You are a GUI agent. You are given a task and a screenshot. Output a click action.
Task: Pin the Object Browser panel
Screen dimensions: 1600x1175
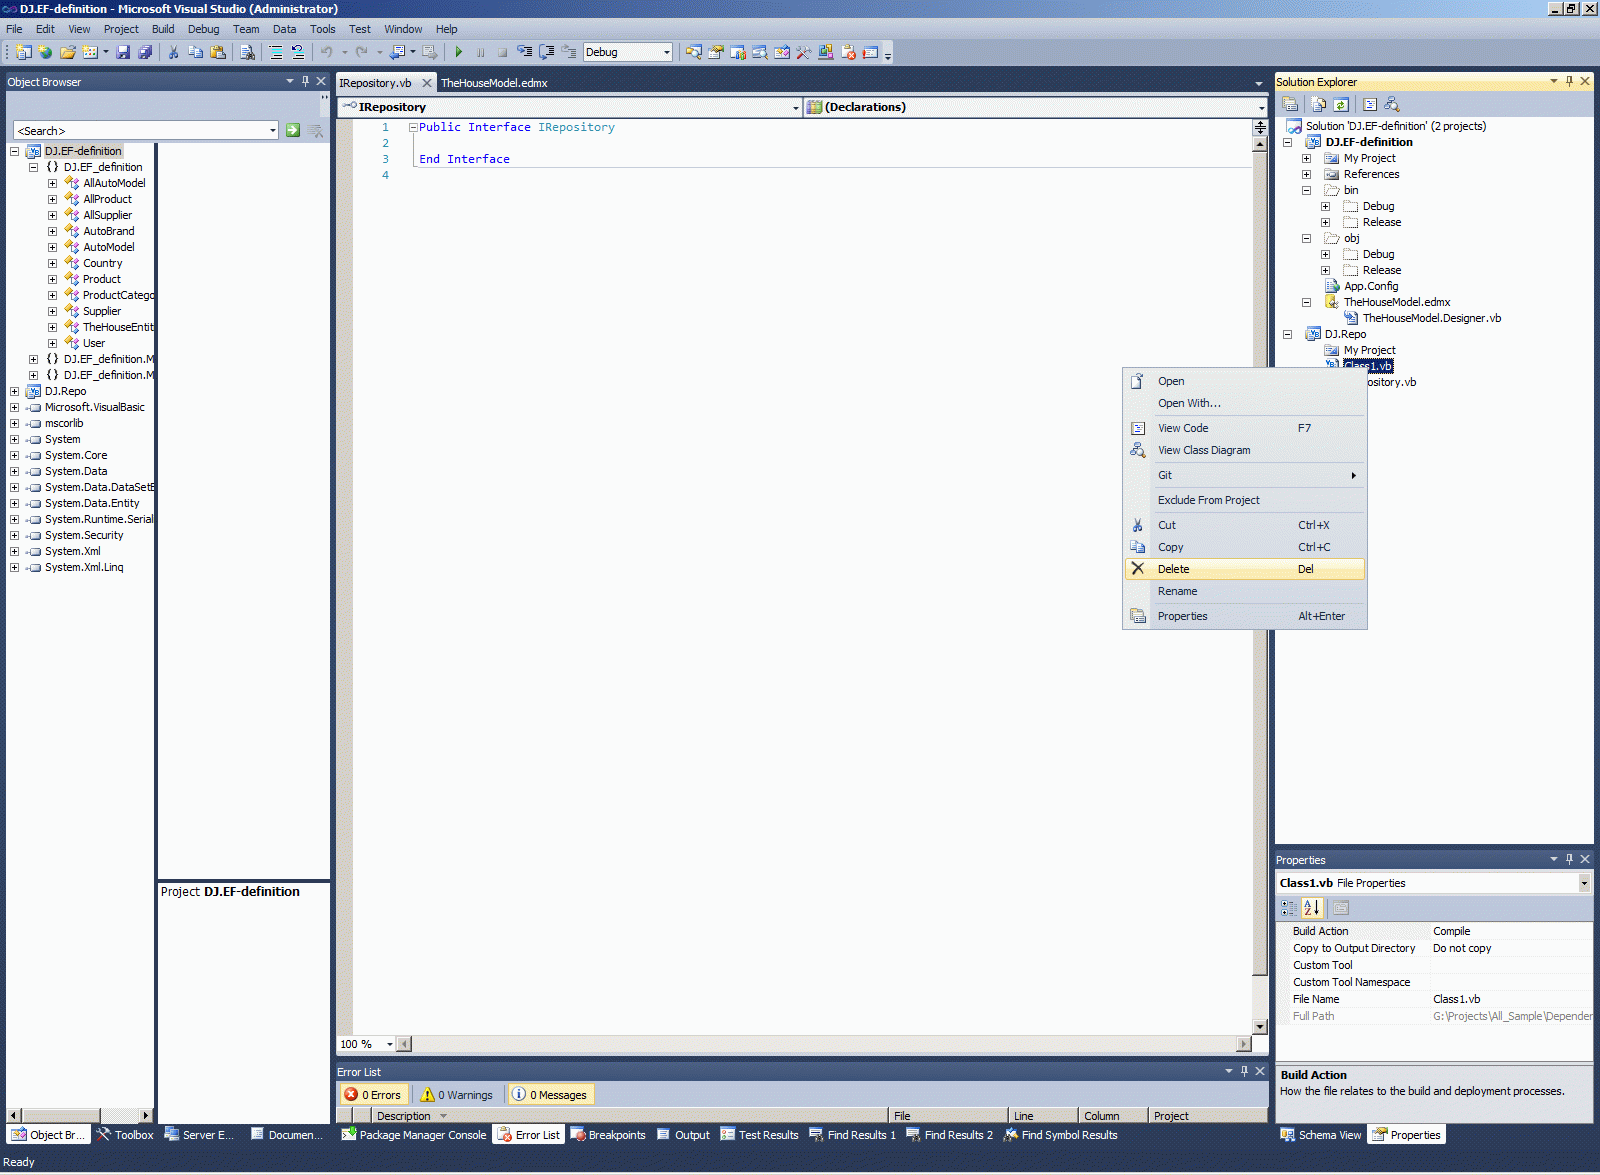coord(305,81)
